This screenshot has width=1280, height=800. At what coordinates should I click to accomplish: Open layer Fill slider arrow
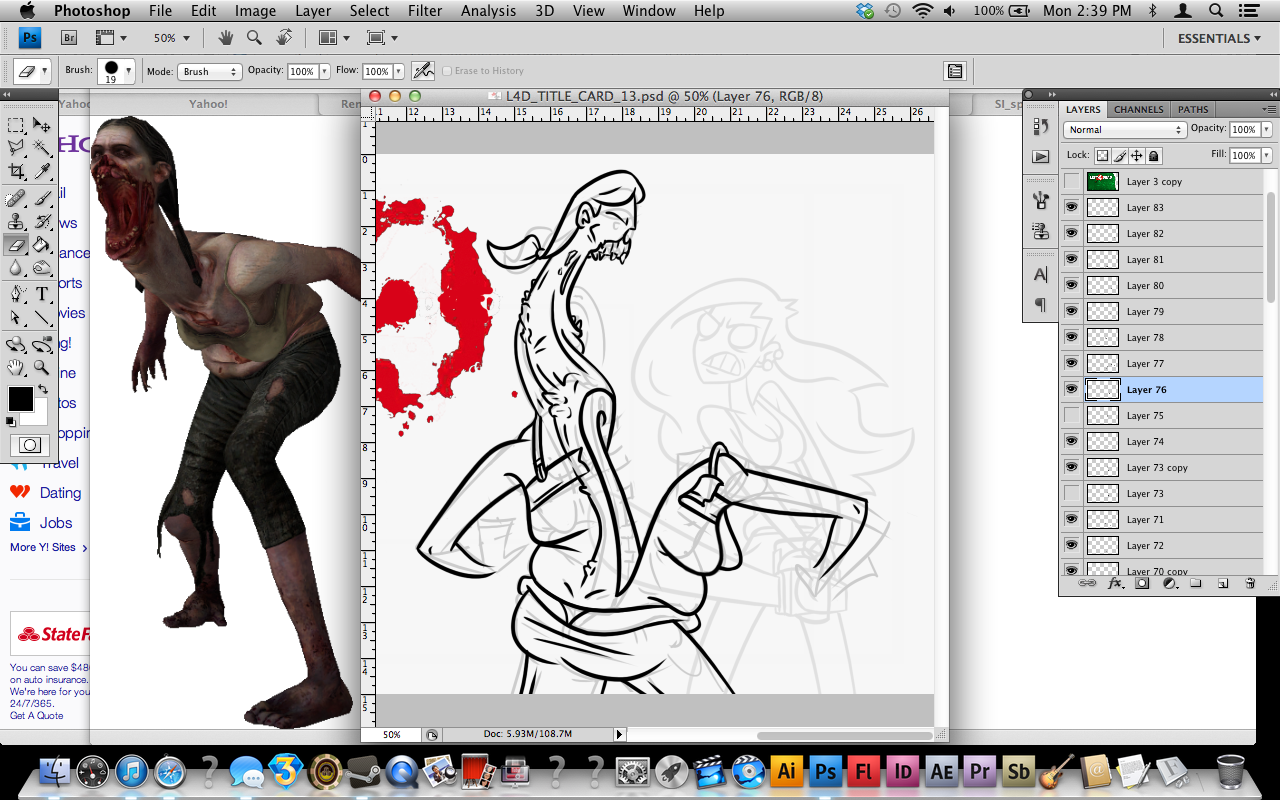(1267, 156)
